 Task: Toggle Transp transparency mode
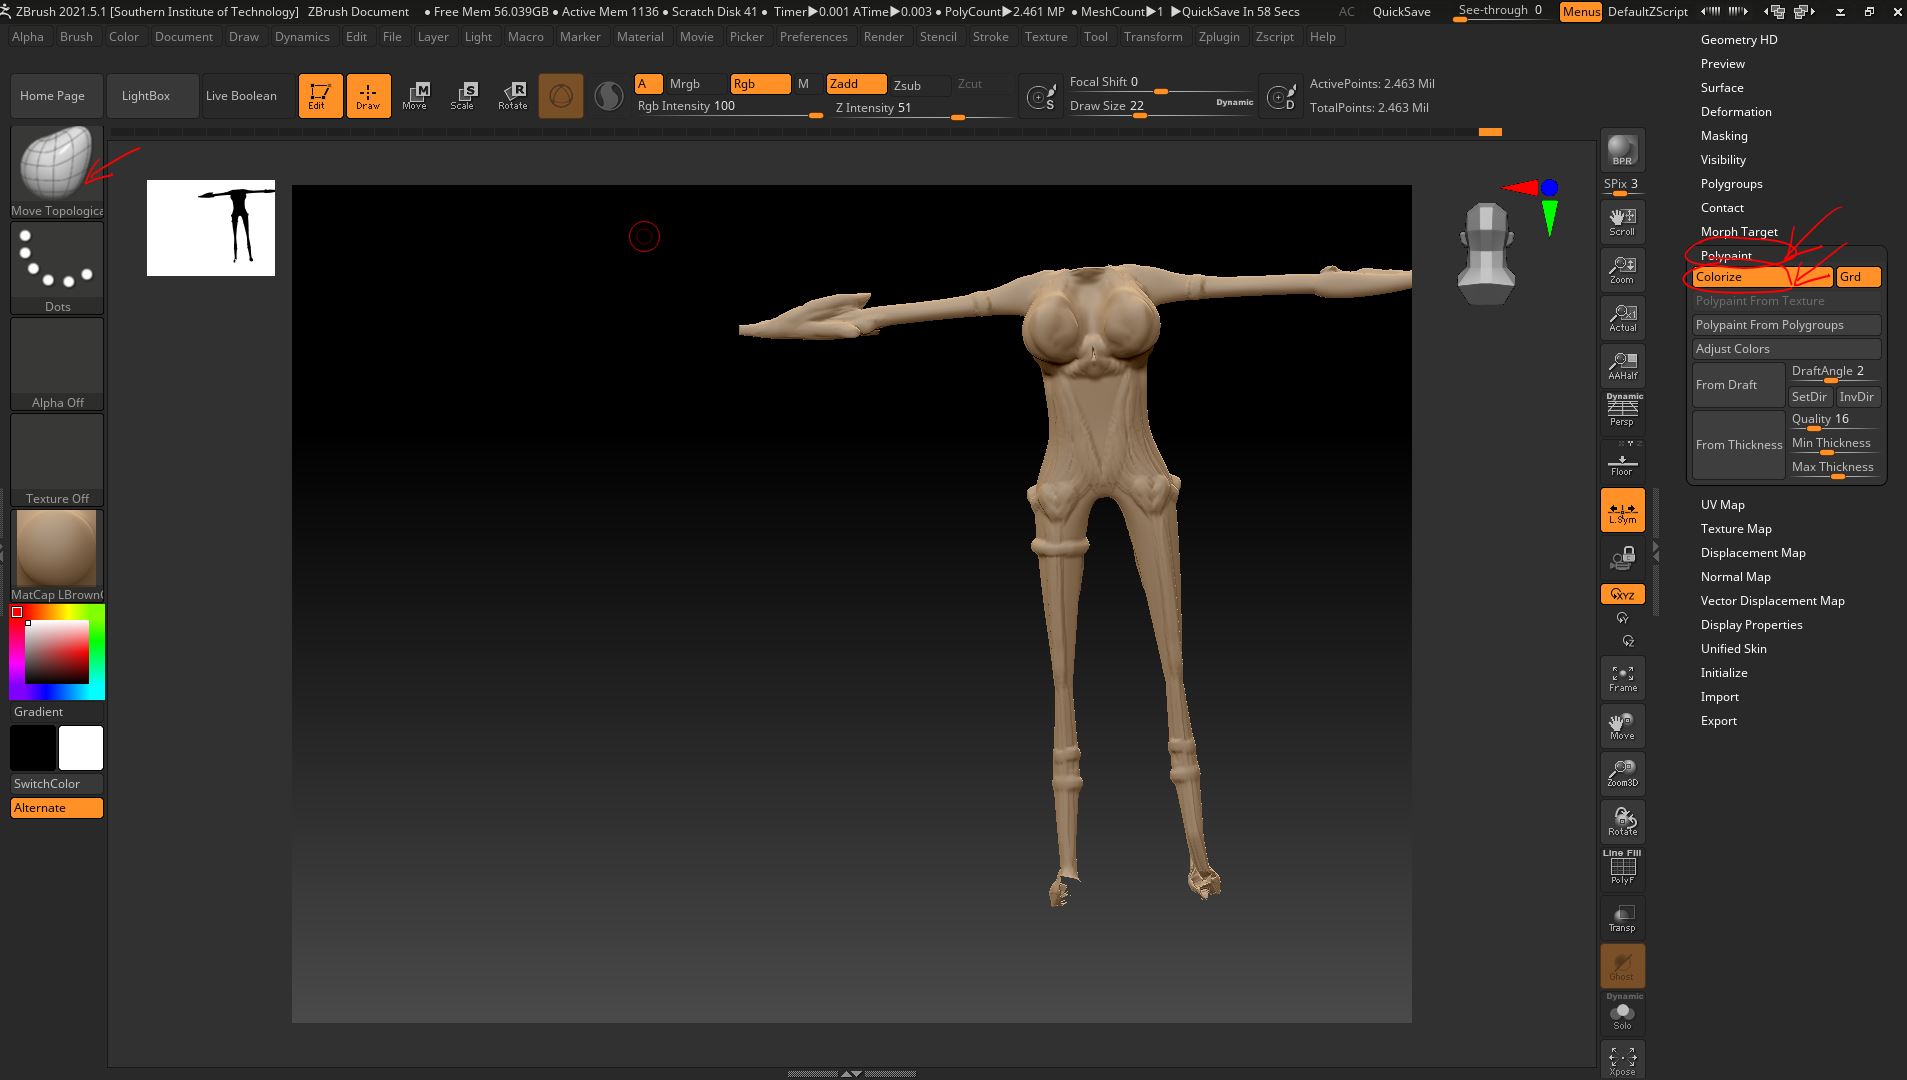1621,916
